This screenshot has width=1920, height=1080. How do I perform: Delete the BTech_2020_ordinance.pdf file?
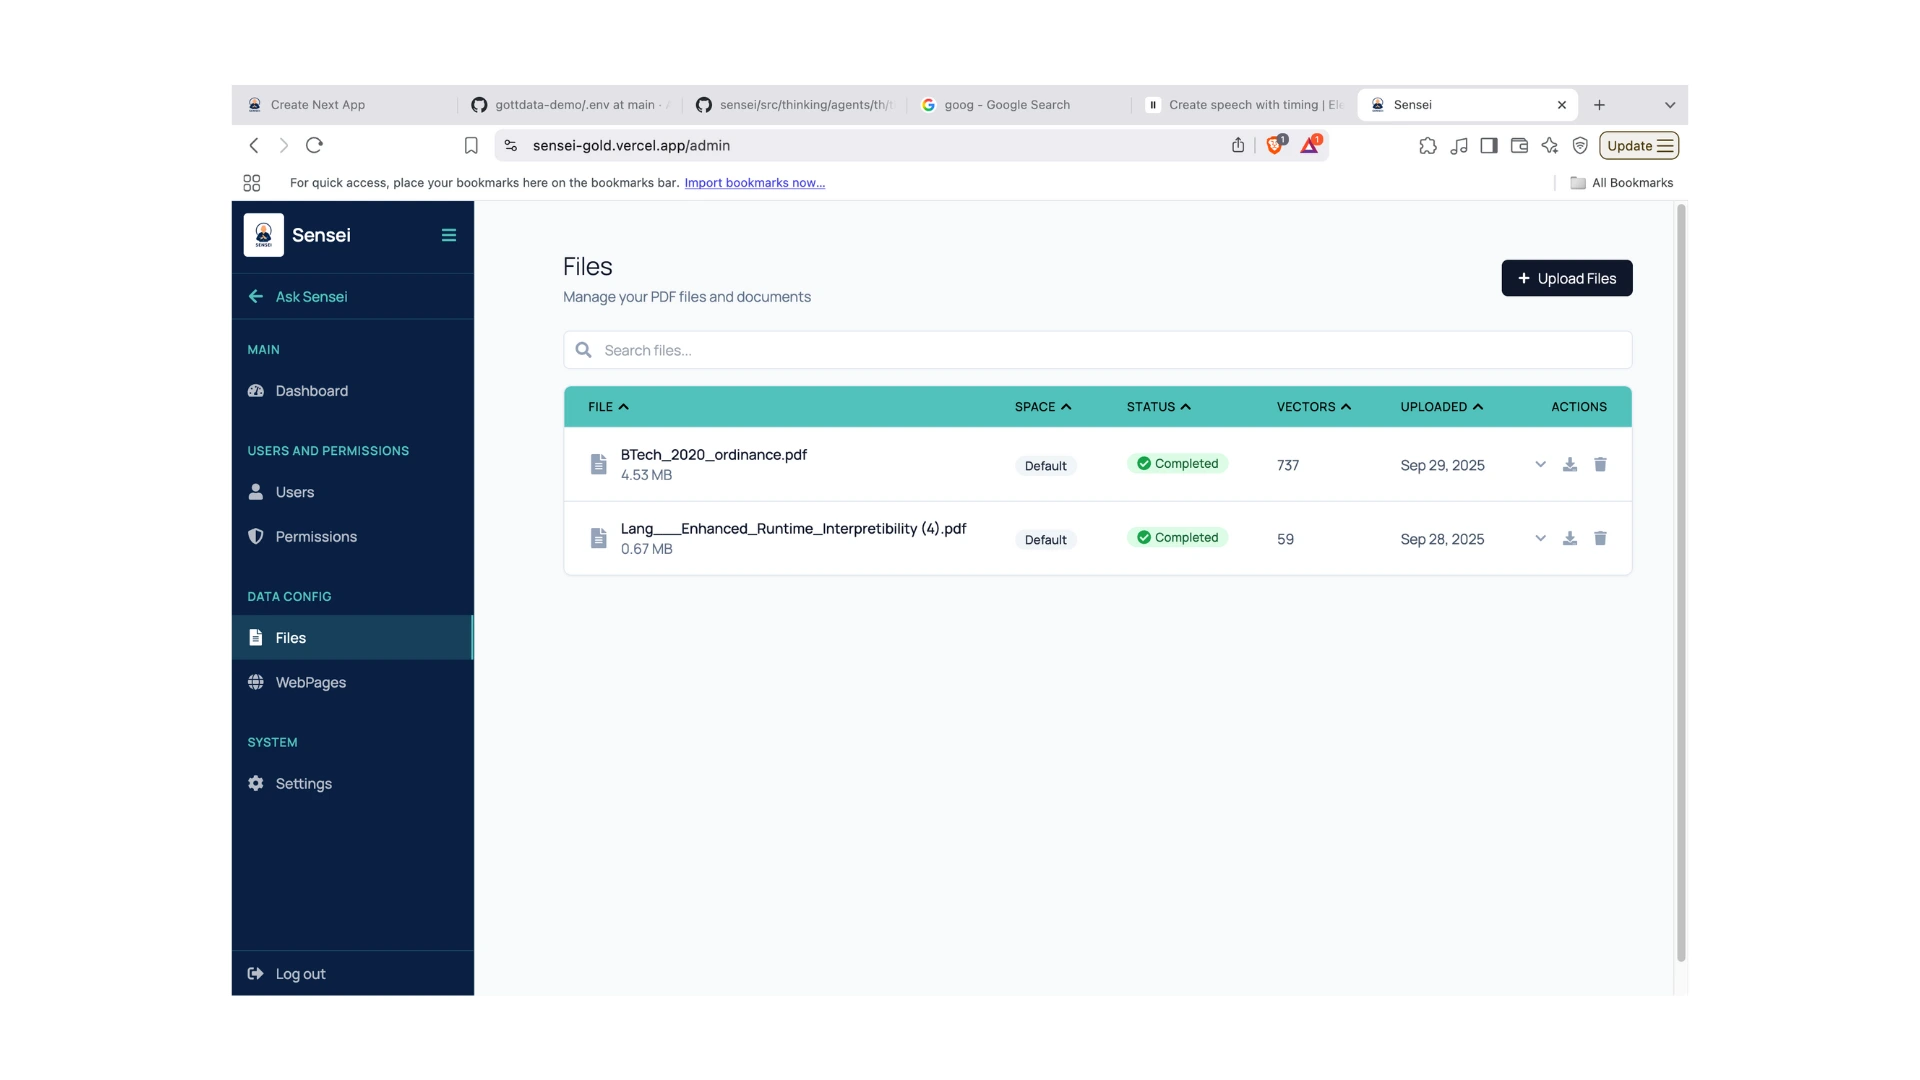pos(1600,464)
